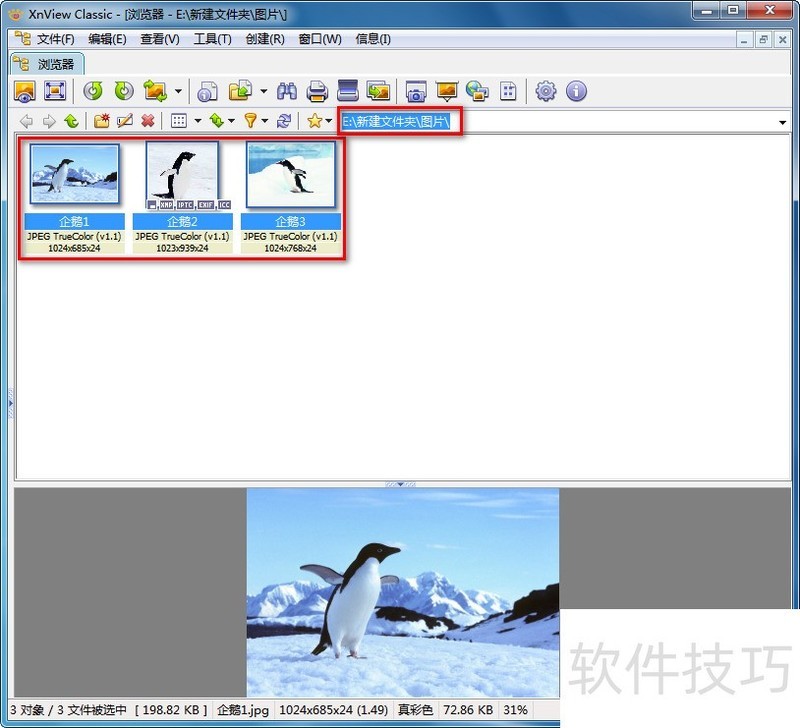Click the sort order green arrows icon
Viewport: 800px width, 728px height.
click(217, 121)
